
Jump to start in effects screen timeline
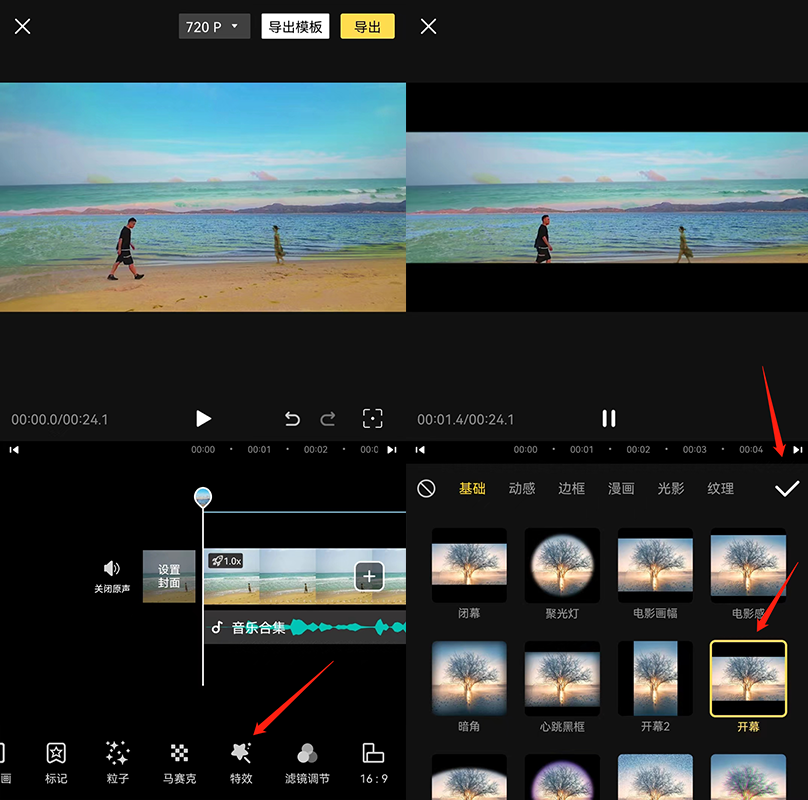pyautogui.click(x=420, y=449)
